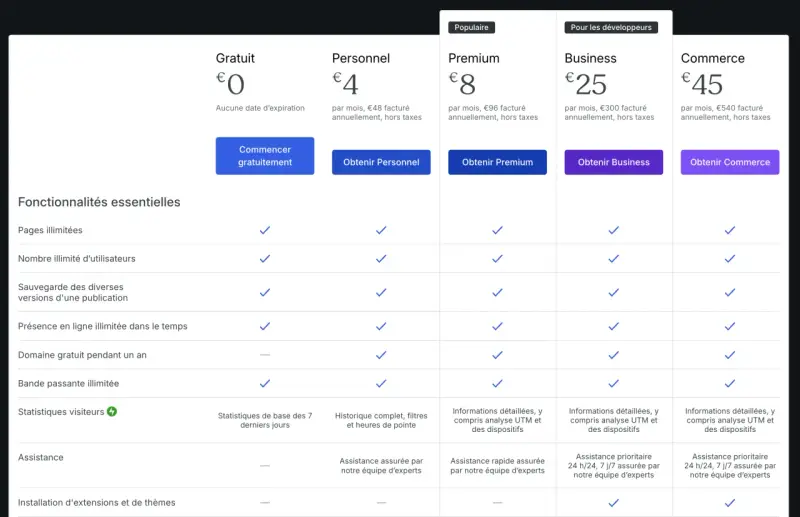The height and width of the screenshot is (517, 800).
Task: Click Historique complet, filtres et heures de pointe
Action: pyautogui.click(x=381, y=421)
